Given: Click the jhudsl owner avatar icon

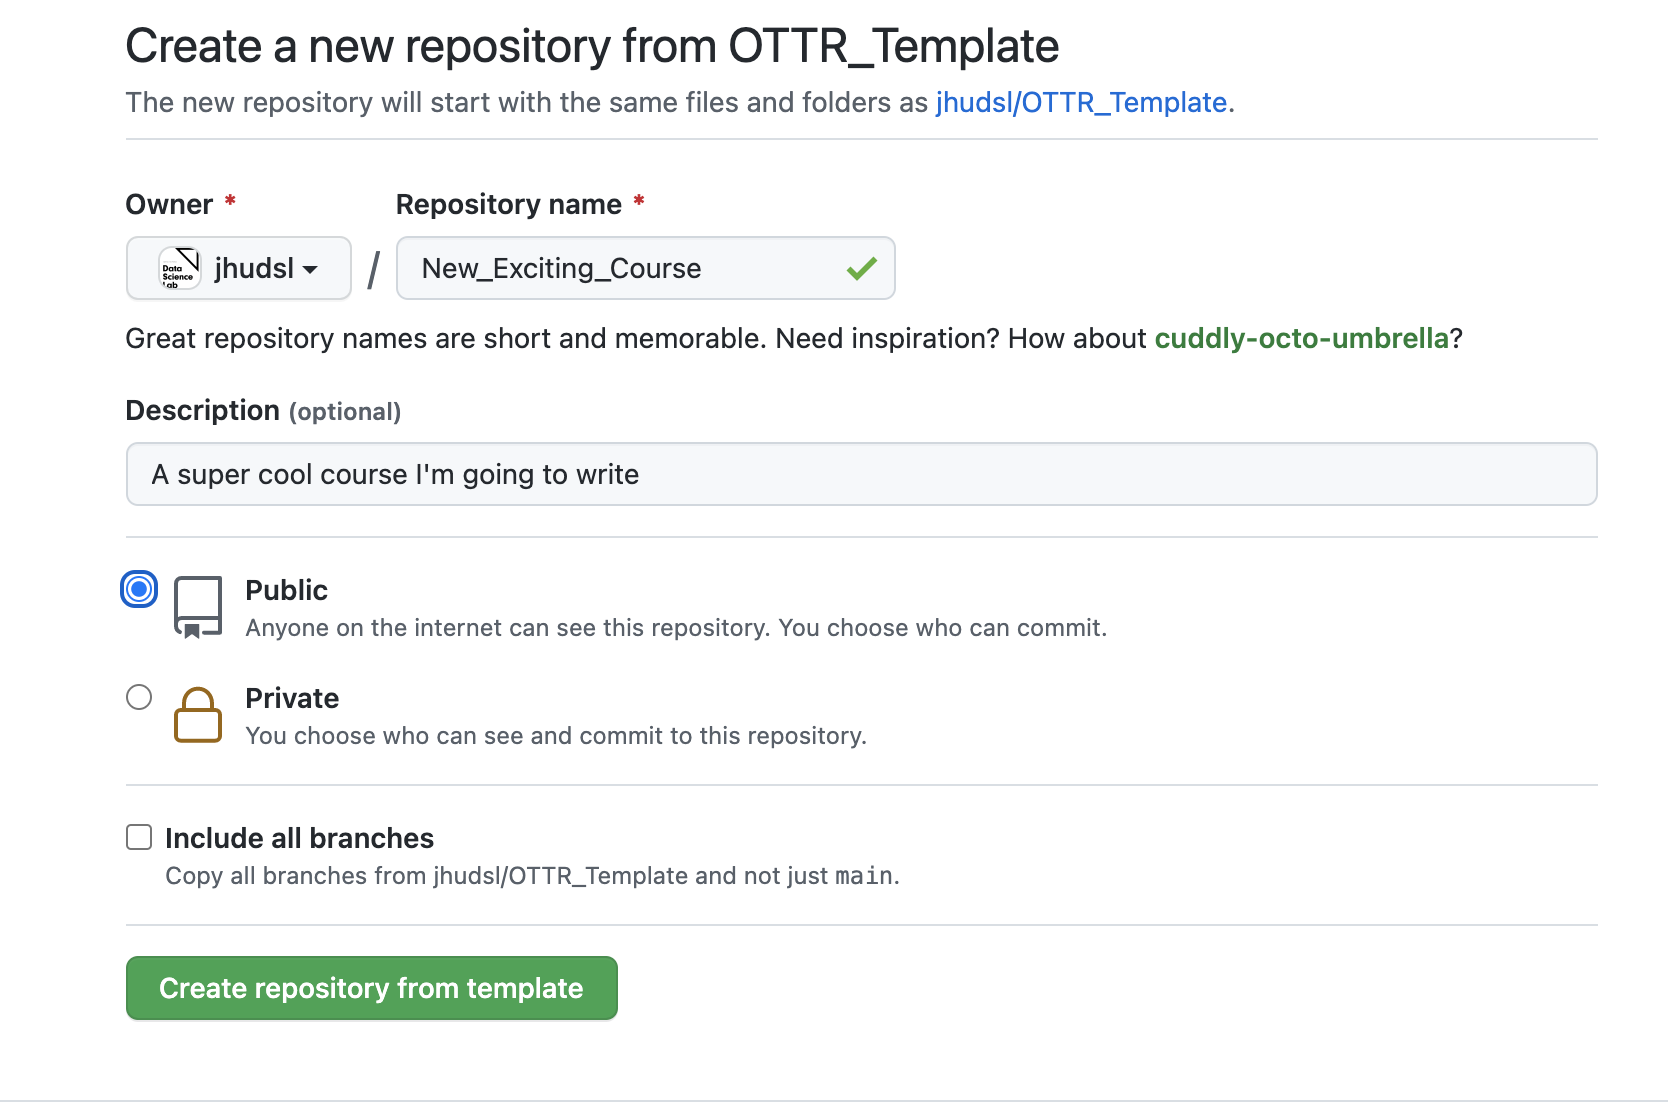Looking at the screenshot, I should [180, 268].
